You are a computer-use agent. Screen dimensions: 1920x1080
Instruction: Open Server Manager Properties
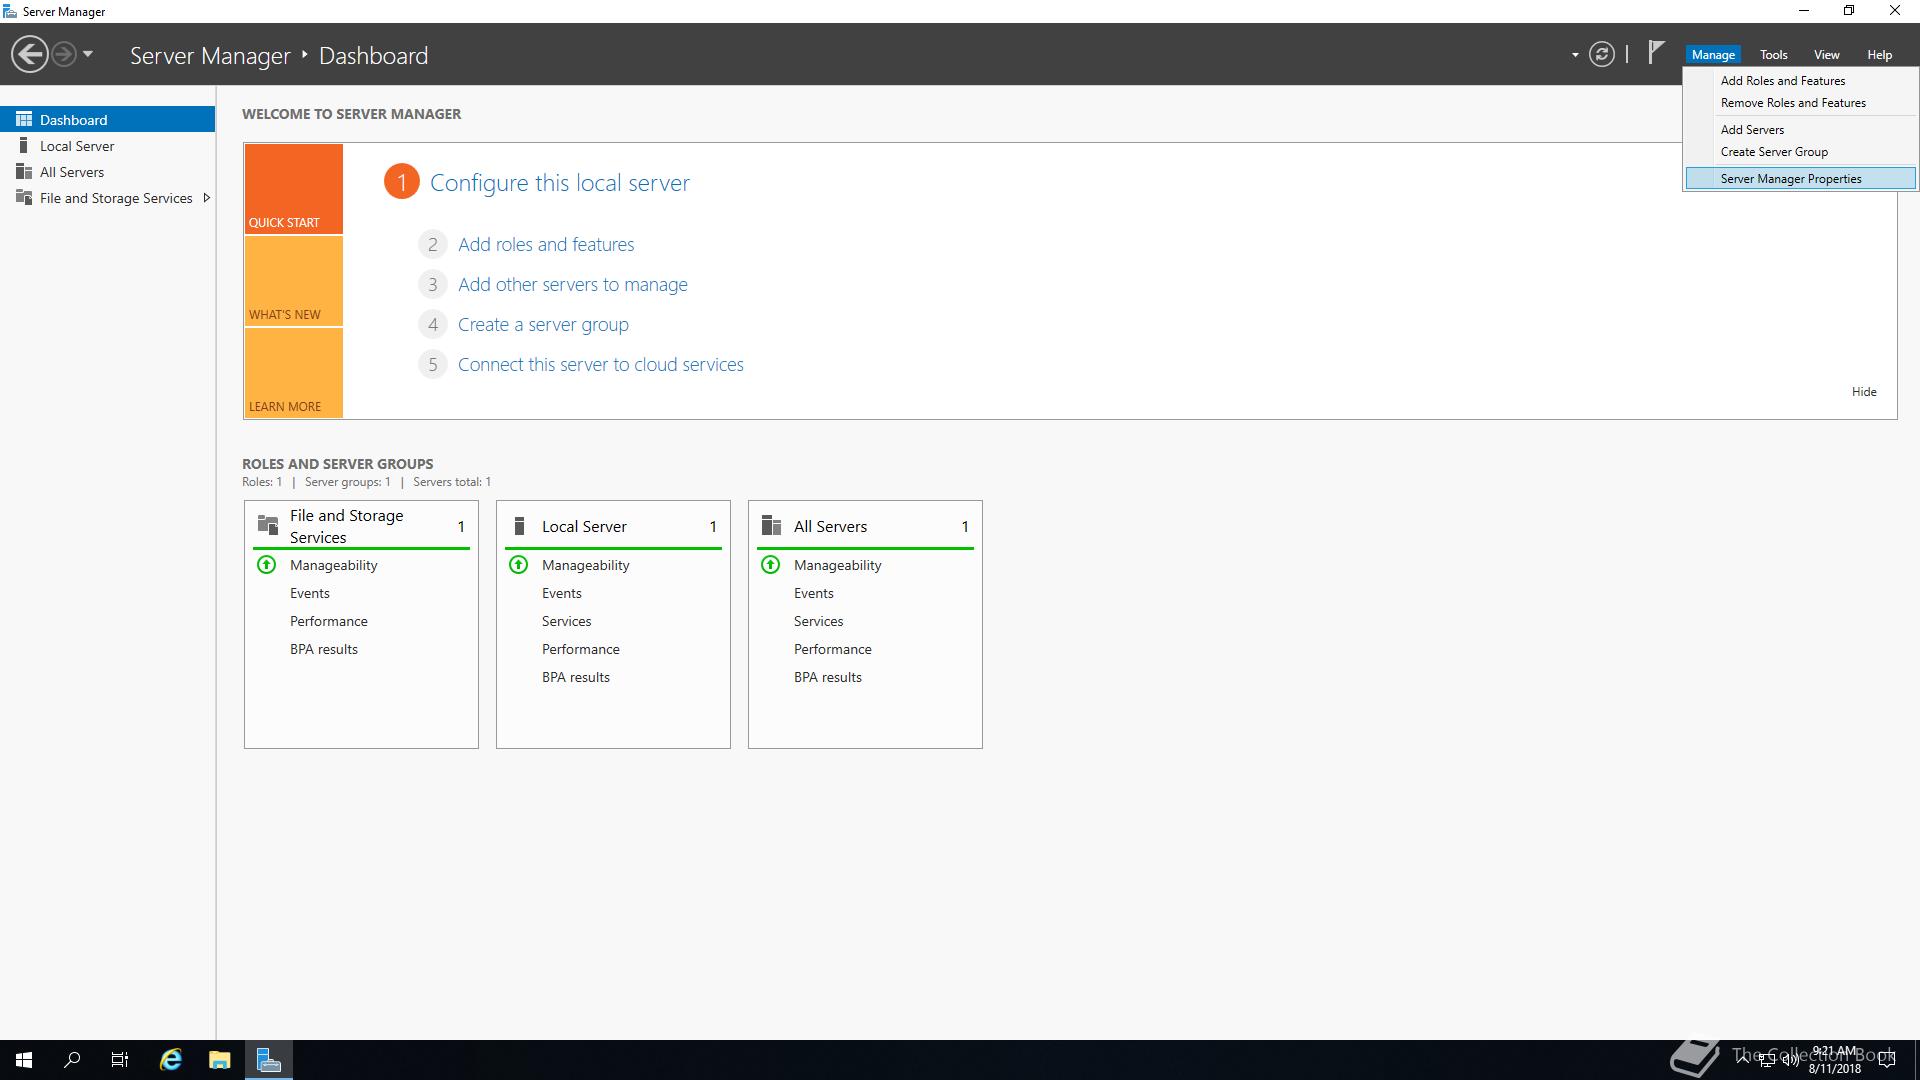[x=1800, y=179]
